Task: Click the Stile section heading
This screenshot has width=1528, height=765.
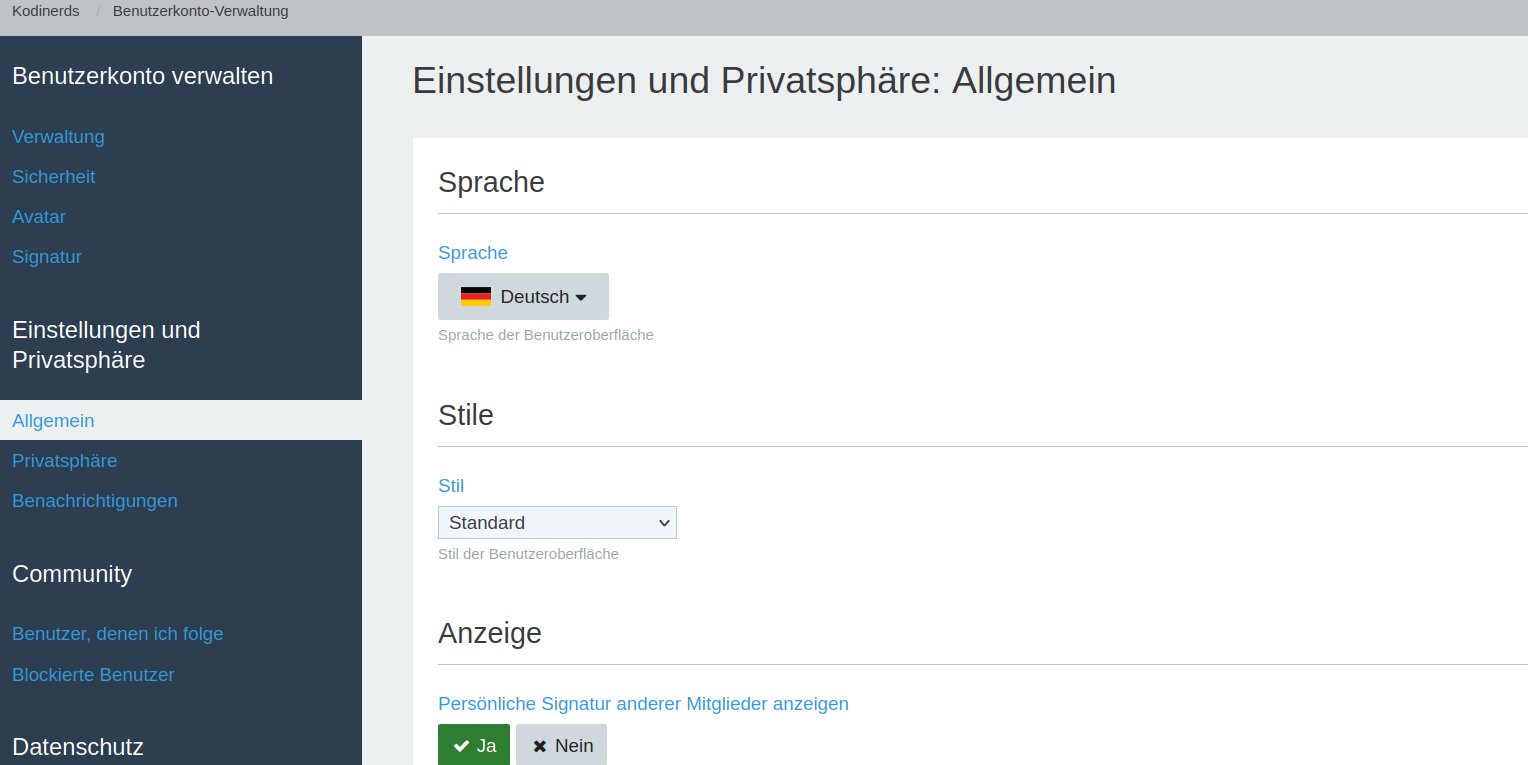Action: [466, 414]
